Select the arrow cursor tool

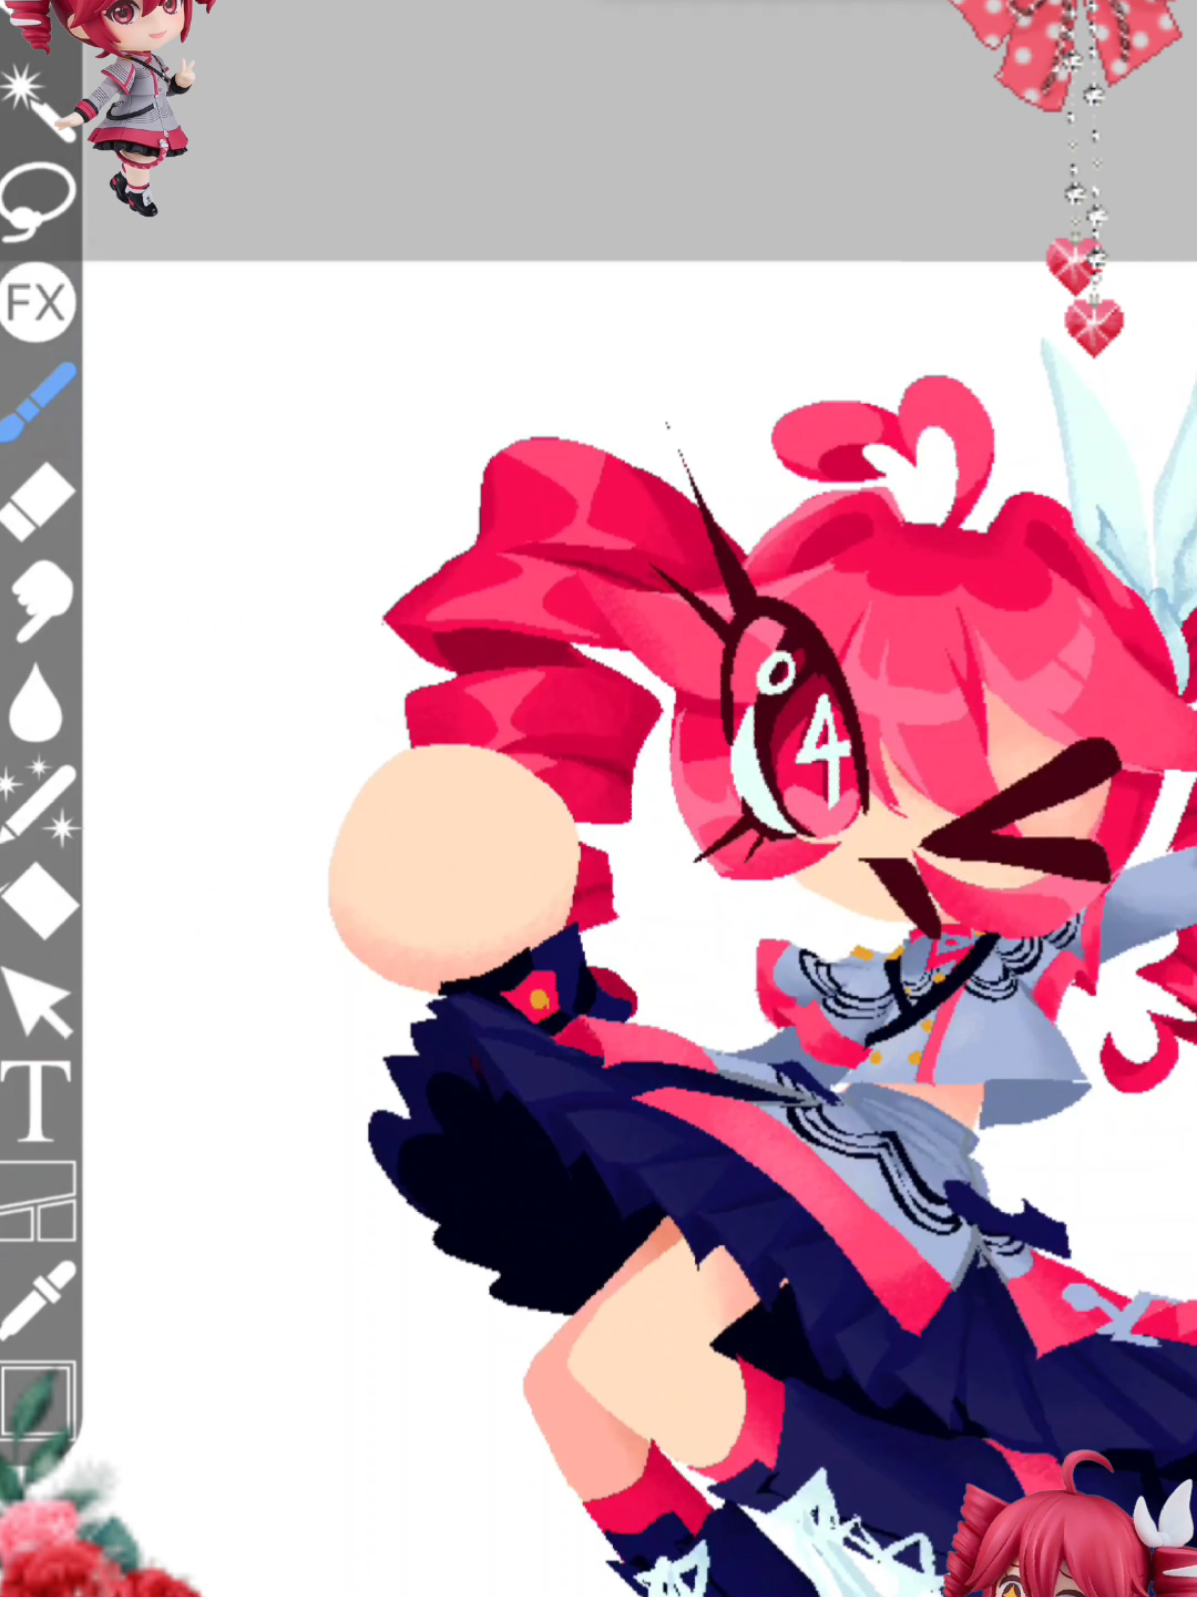pyautogui.click(x=38, y=1001)
